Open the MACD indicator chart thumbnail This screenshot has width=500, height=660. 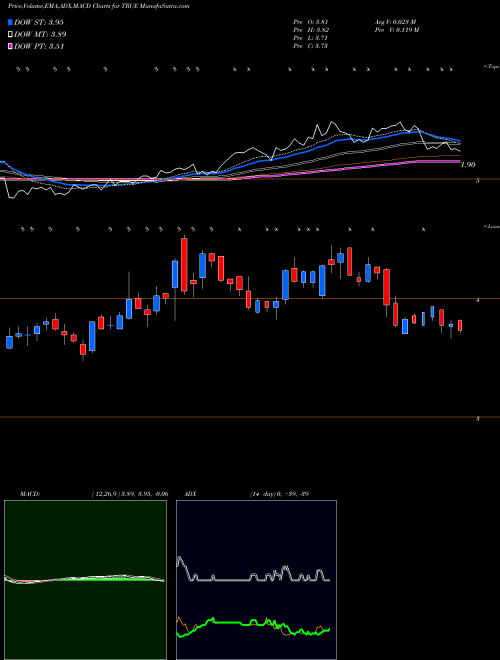pos(85,580)
